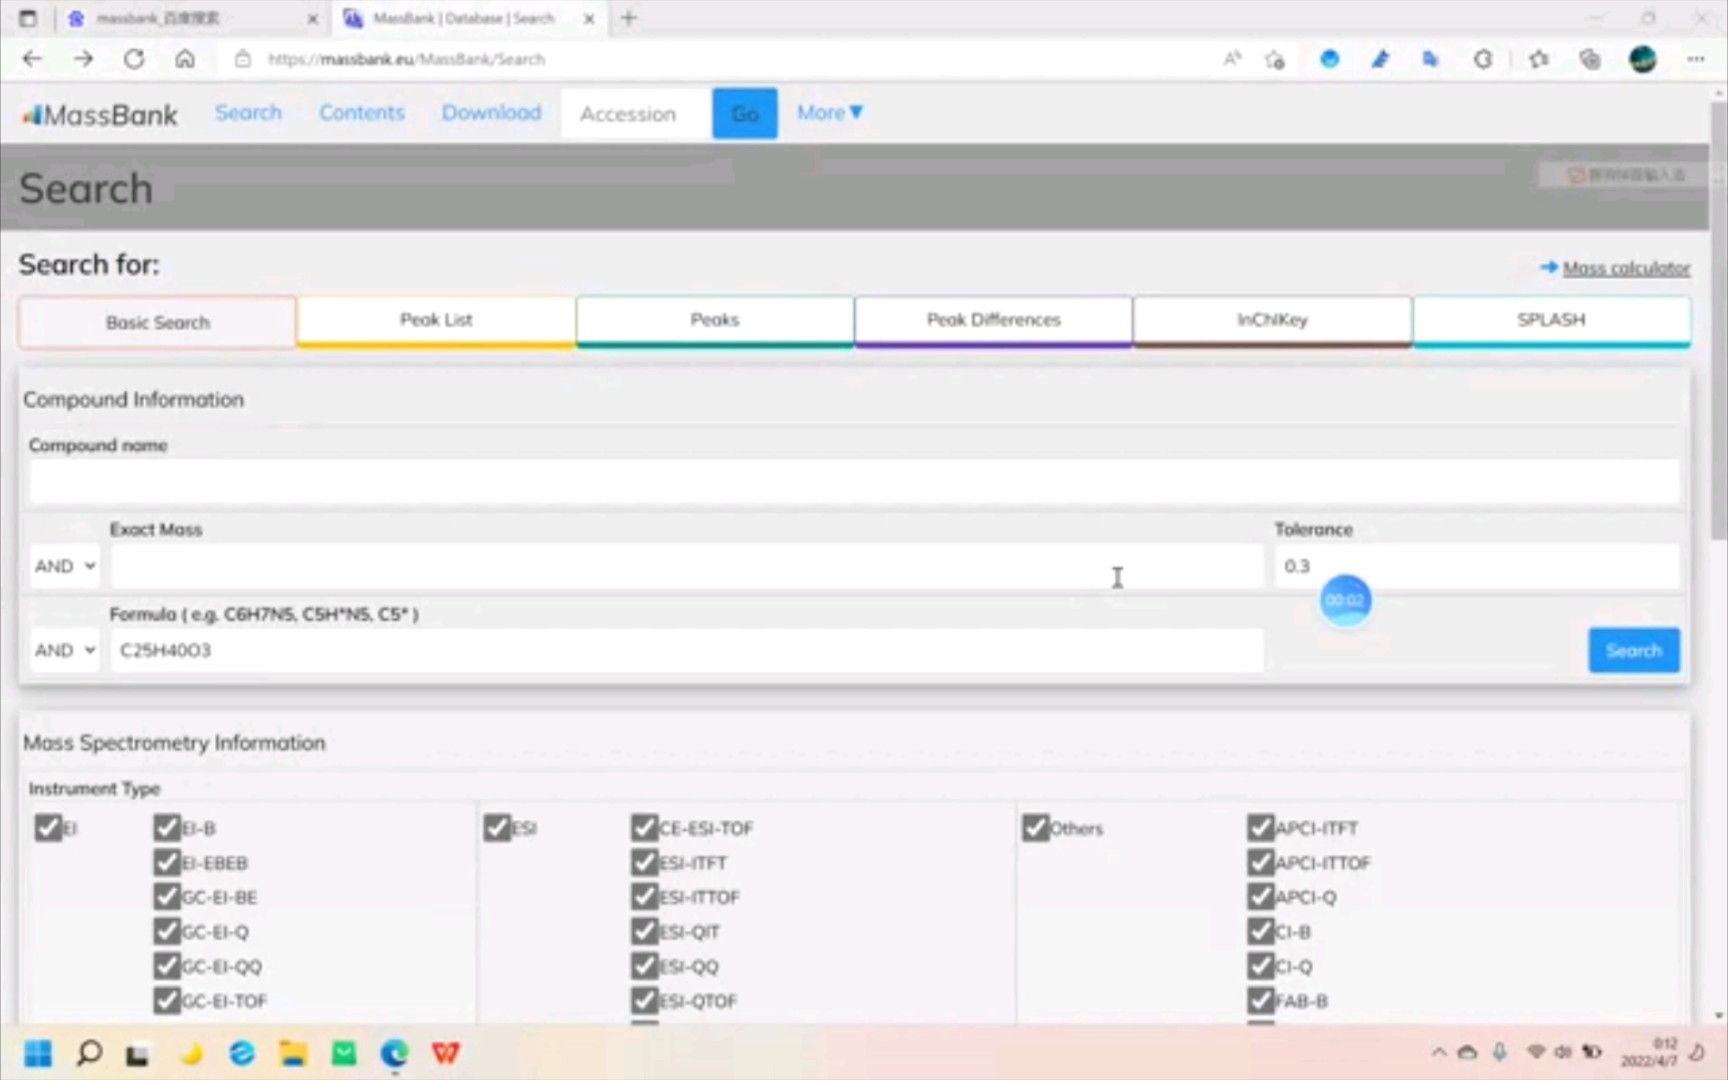
Task: Select the SPLASH tab
Action: (x=1551, y=320)
